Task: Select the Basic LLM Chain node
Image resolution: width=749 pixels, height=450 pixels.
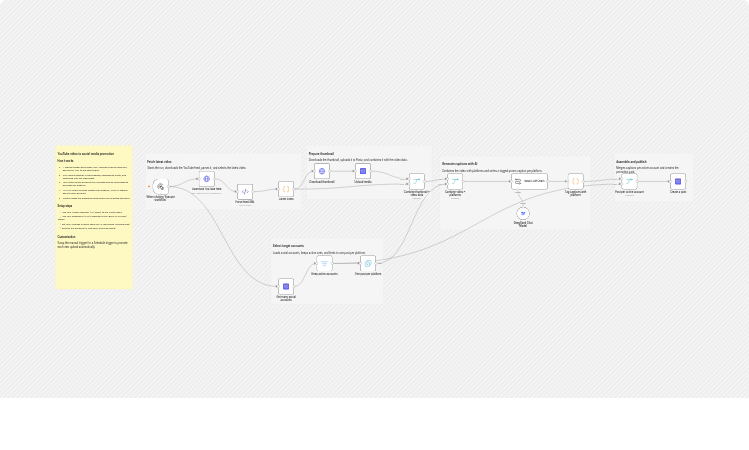Action: pos(529,181)
